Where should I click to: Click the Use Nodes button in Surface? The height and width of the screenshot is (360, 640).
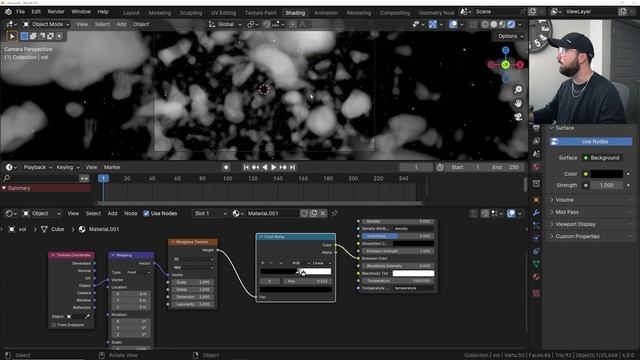[x=591, y=142]
